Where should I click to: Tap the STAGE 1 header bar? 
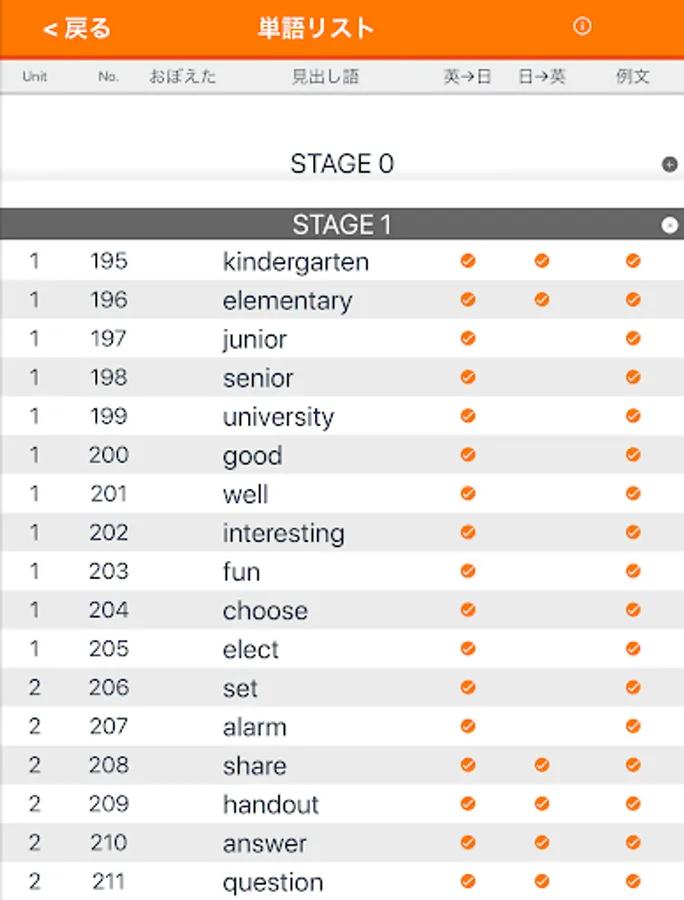[341, 225]
